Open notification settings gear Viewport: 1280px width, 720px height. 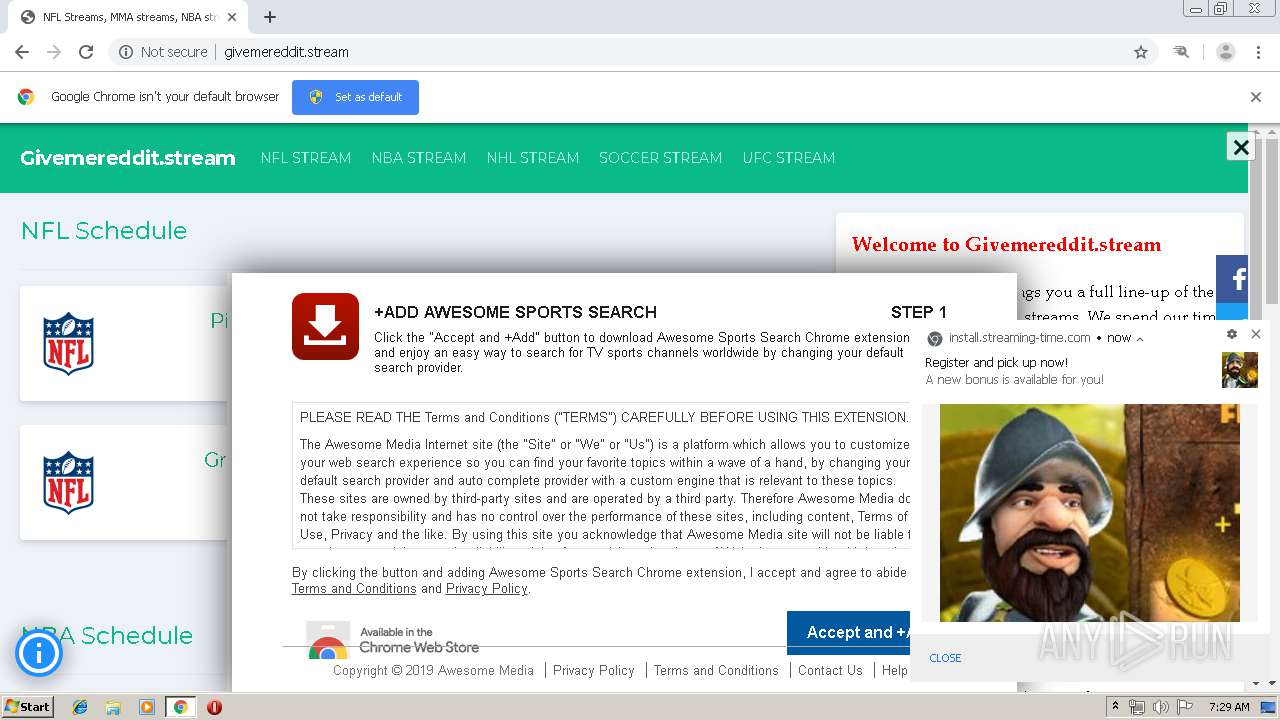(x=1232, y=334)
